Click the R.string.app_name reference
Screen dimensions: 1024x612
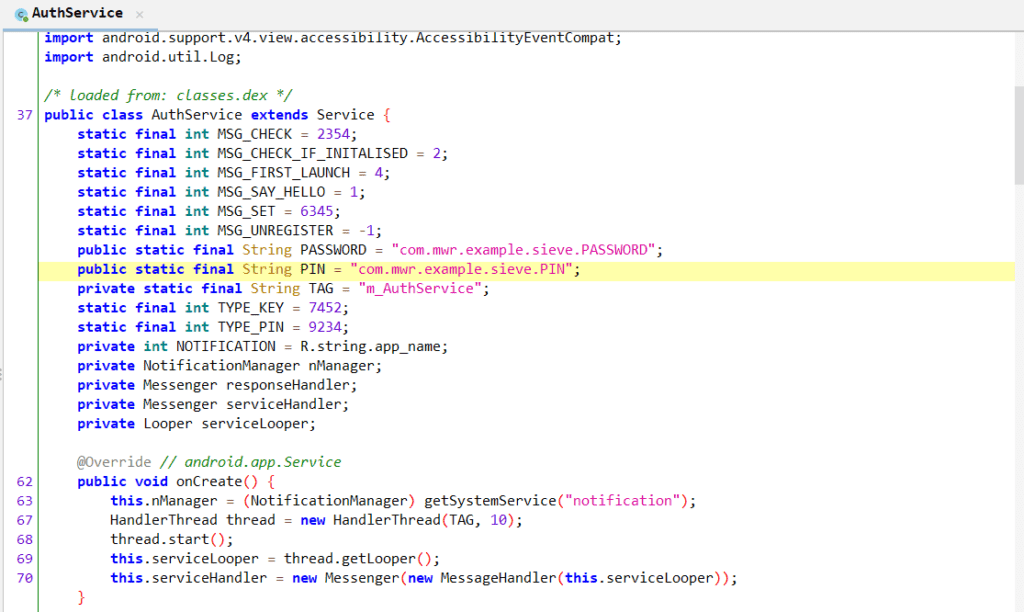[370, 347]
